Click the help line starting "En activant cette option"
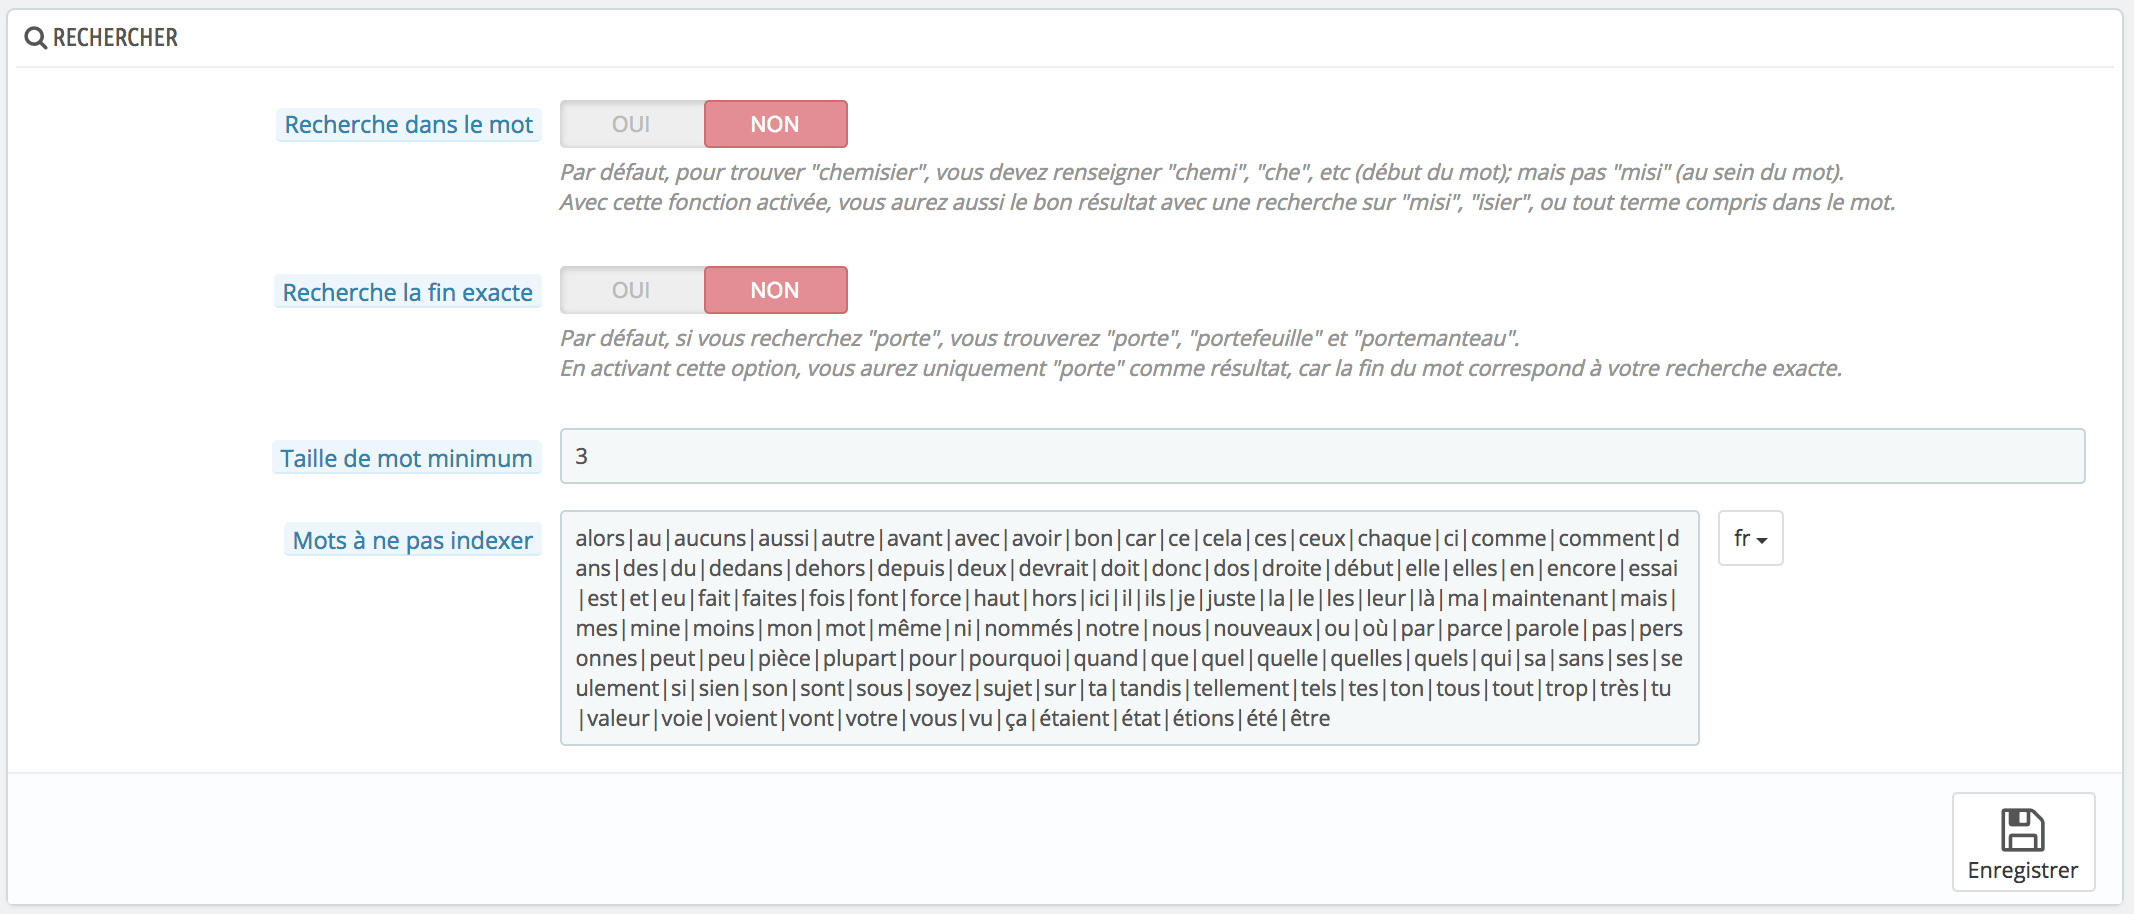Image resolution: width=2134 pixels, height=914 pixels. coord(1200,368)
